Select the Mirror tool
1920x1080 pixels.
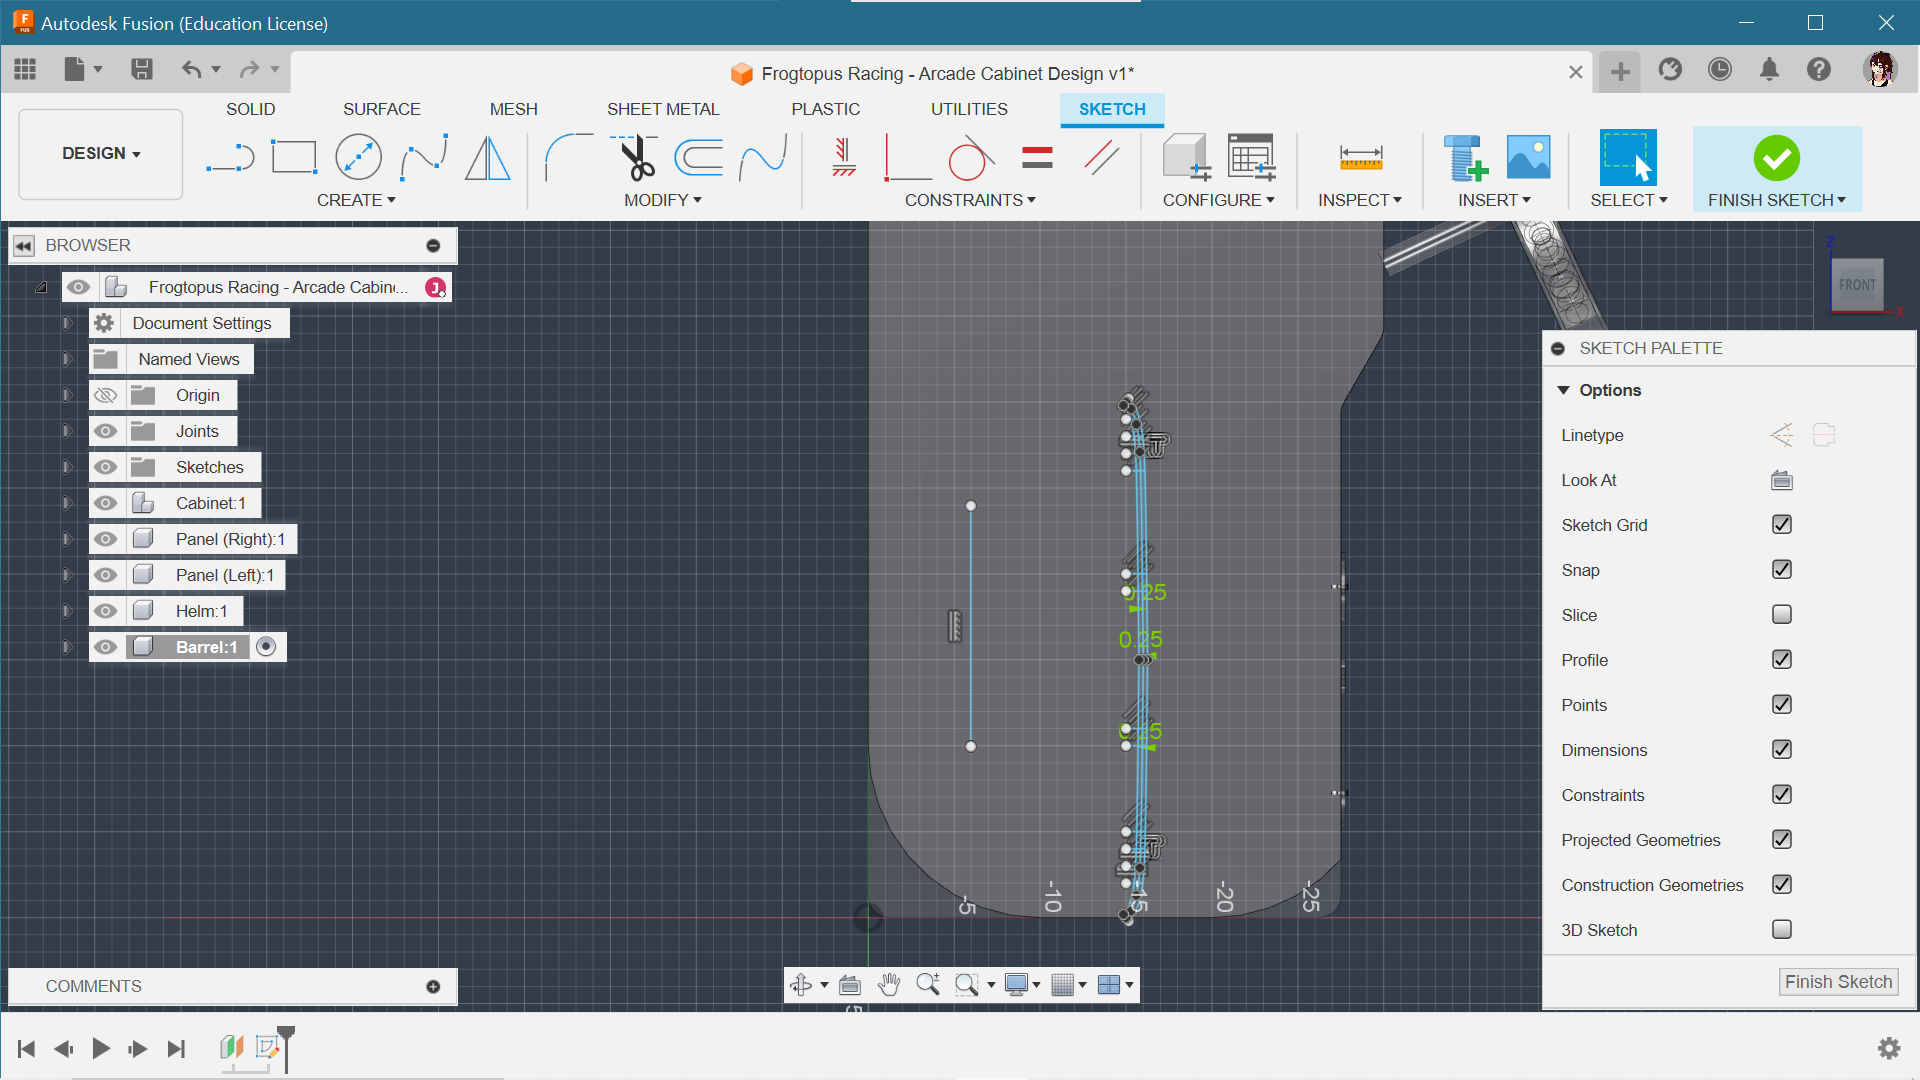tap(488, 158)
